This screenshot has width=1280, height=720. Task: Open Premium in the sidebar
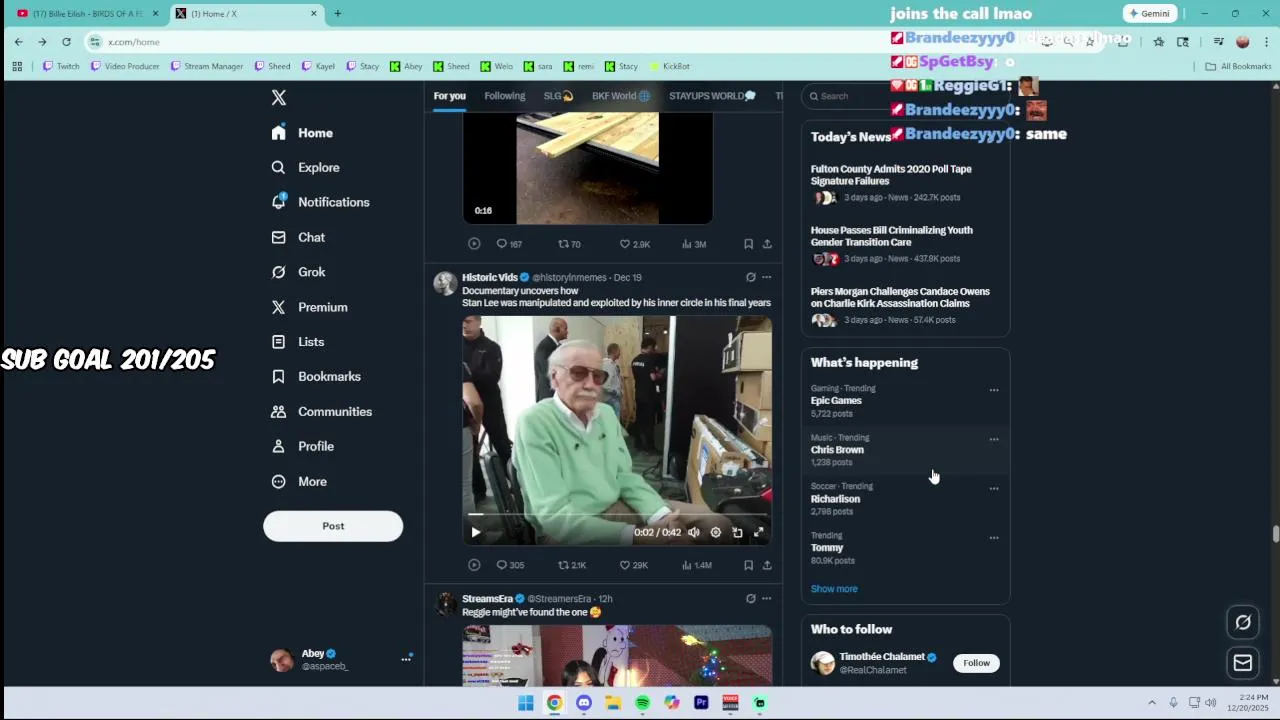(309, 307)
